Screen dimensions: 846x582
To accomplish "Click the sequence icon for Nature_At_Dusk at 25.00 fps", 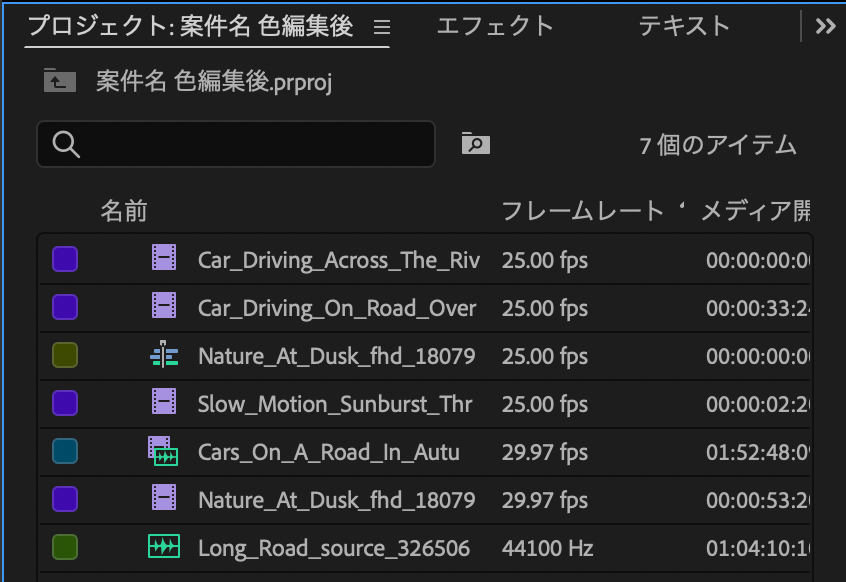I will click(164, 355).
